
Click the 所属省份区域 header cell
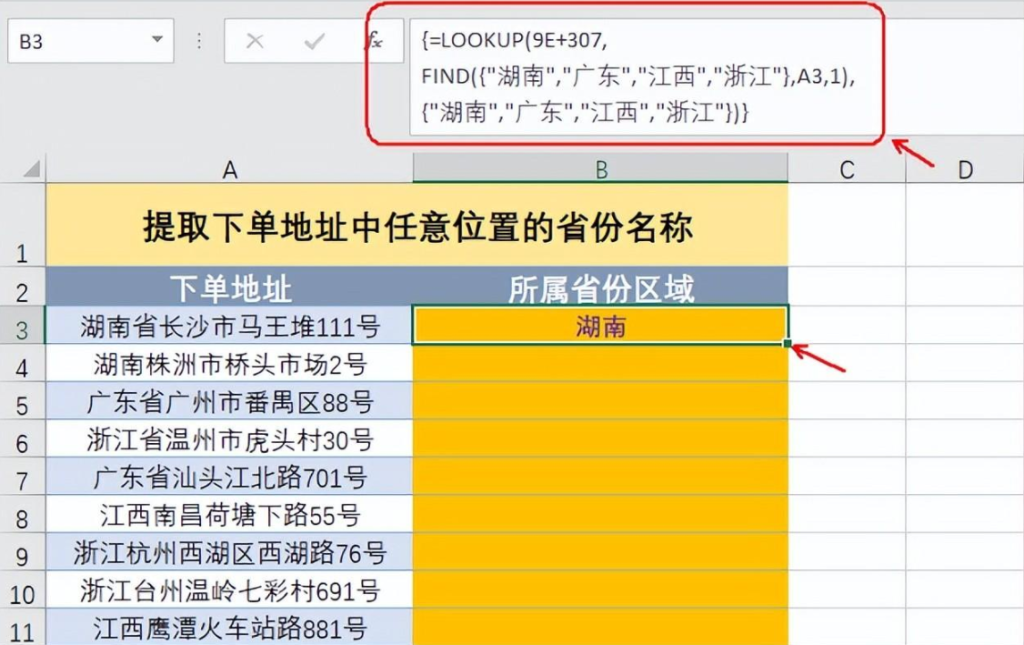[601, 287]
